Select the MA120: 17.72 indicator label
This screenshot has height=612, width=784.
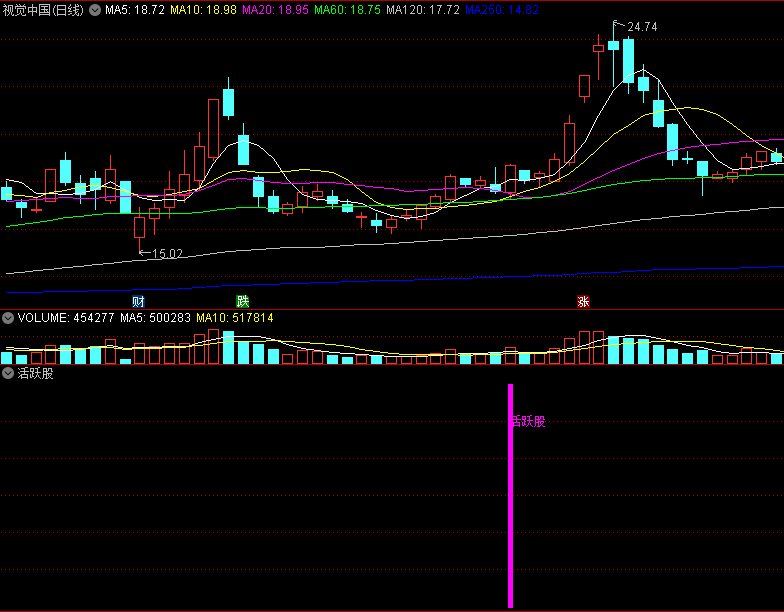coord(422,10)
